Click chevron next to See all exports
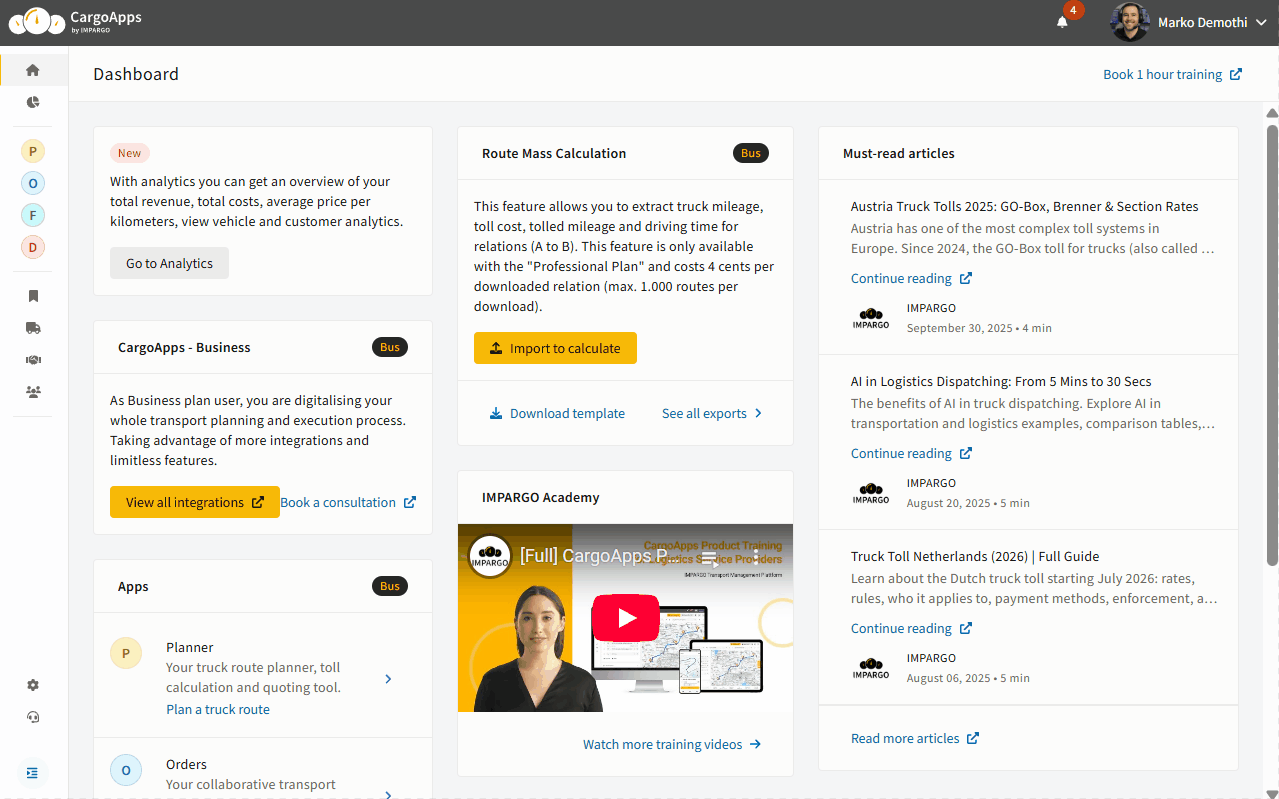The height and width of the screenshot is (799, 1279). click(758, 413)
